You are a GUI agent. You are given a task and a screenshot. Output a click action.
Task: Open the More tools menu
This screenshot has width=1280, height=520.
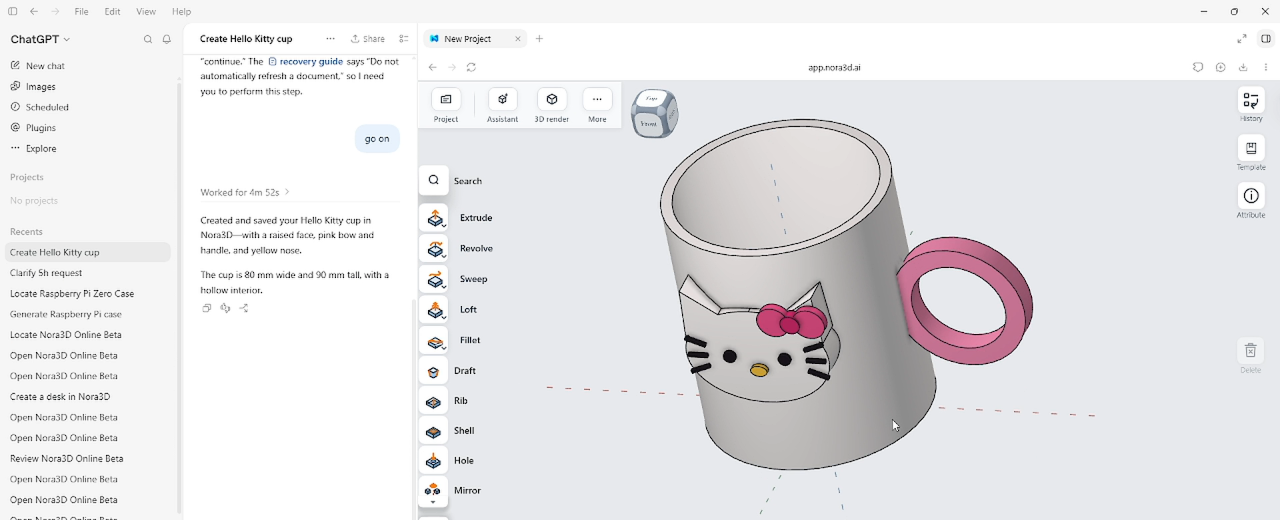click(x=597, y=106)
